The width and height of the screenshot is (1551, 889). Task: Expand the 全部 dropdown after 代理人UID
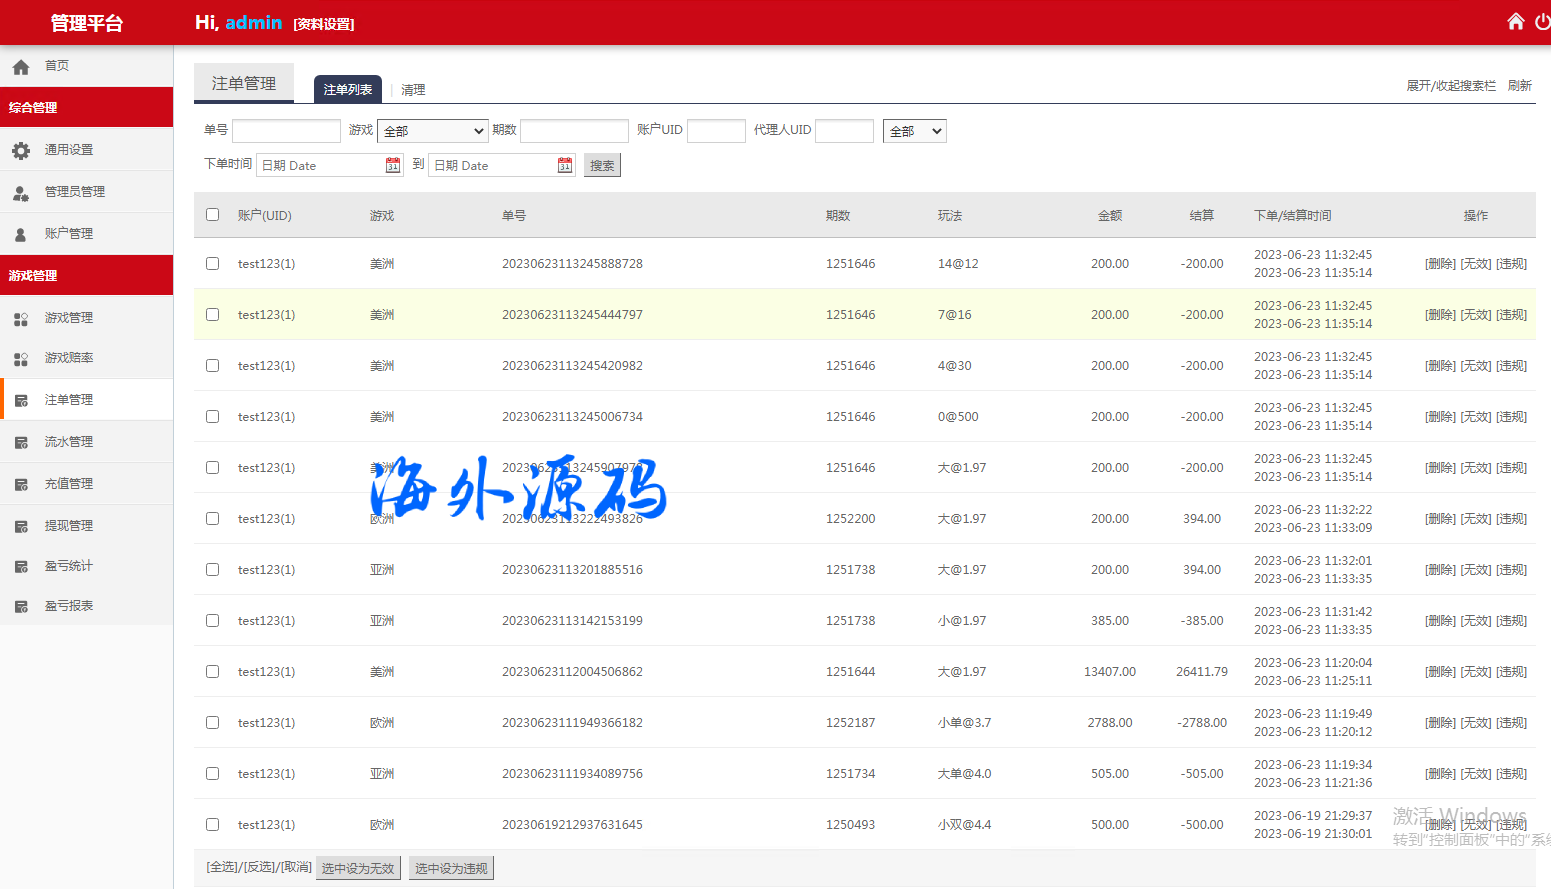click(x=914, y=131)
